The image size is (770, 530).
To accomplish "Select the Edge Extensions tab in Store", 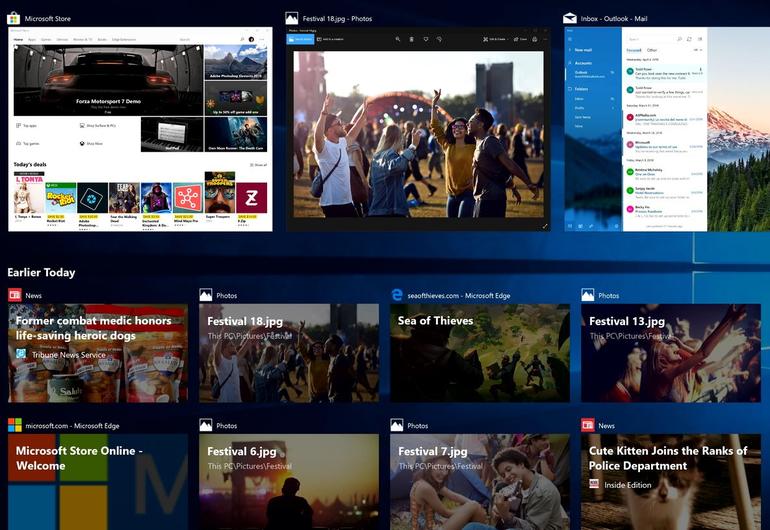I will 123,39.
